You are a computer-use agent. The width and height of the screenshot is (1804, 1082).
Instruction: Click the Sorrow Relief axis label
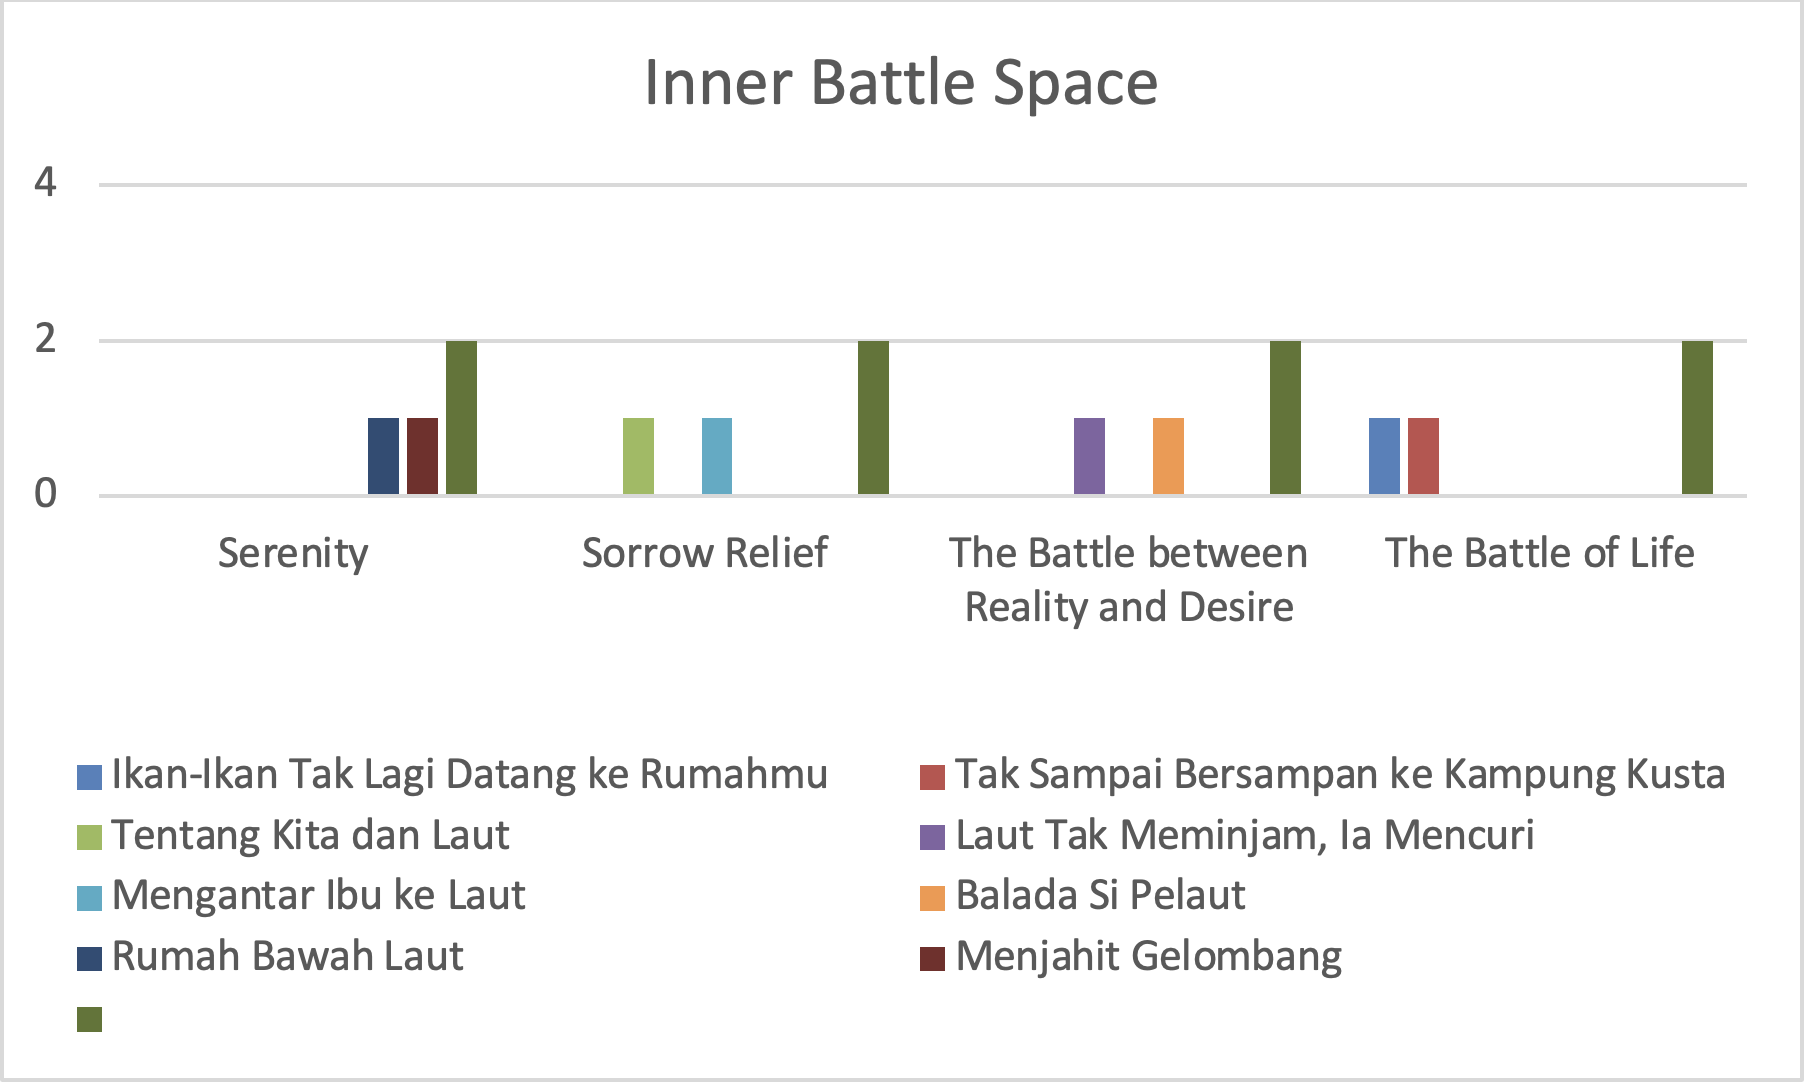coord(705,553)
